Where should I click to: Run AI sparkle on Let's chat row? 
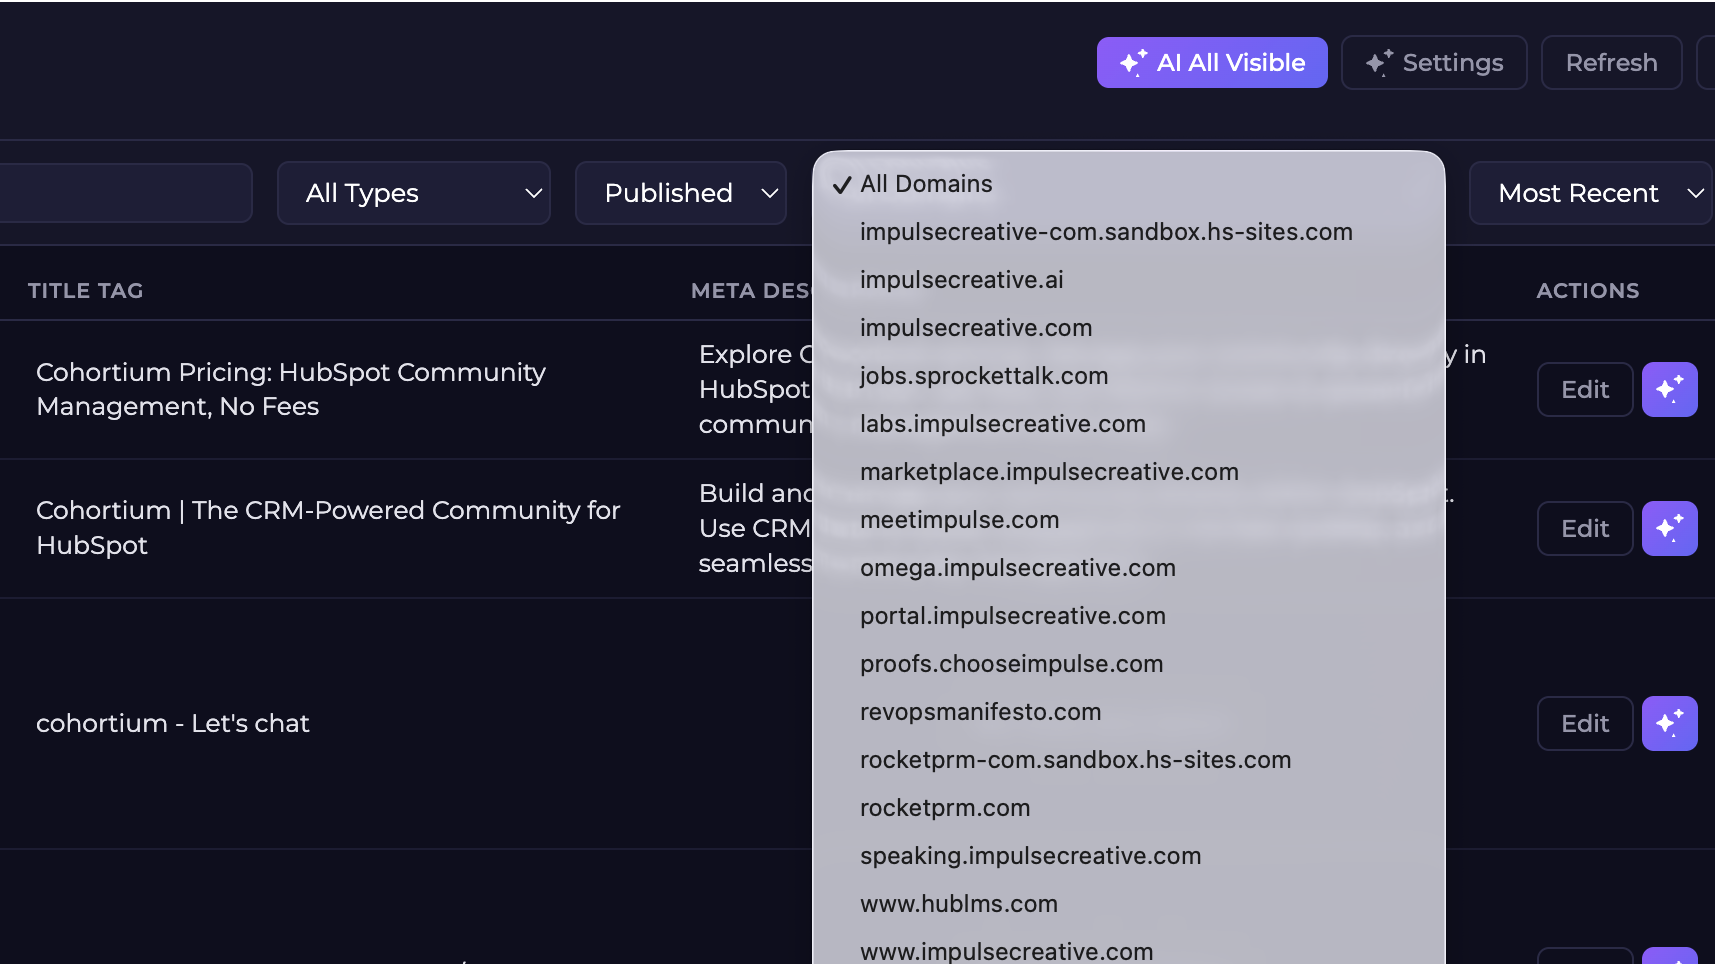(x=1670, y=724)
